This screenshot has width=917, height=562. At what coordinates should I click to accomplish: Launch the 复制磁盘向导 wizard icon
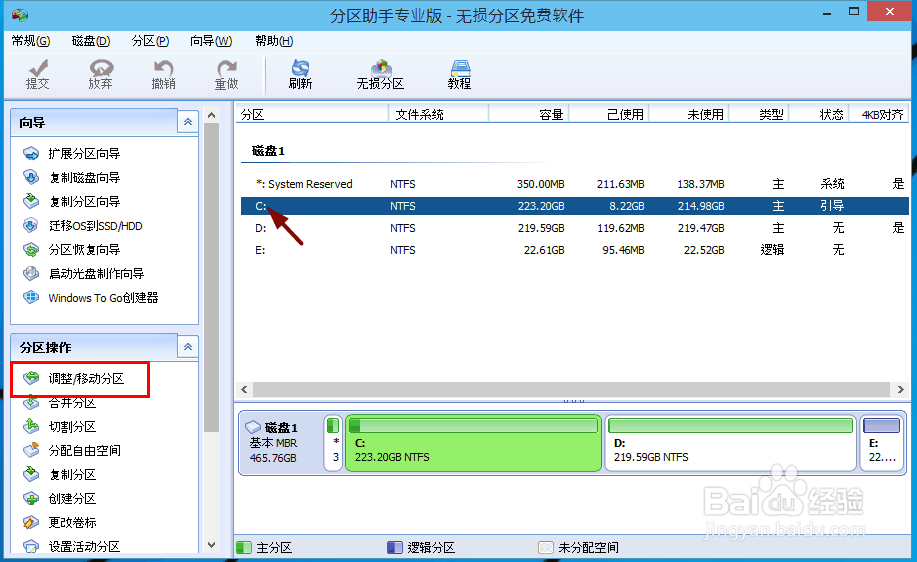tap(31, 177)
